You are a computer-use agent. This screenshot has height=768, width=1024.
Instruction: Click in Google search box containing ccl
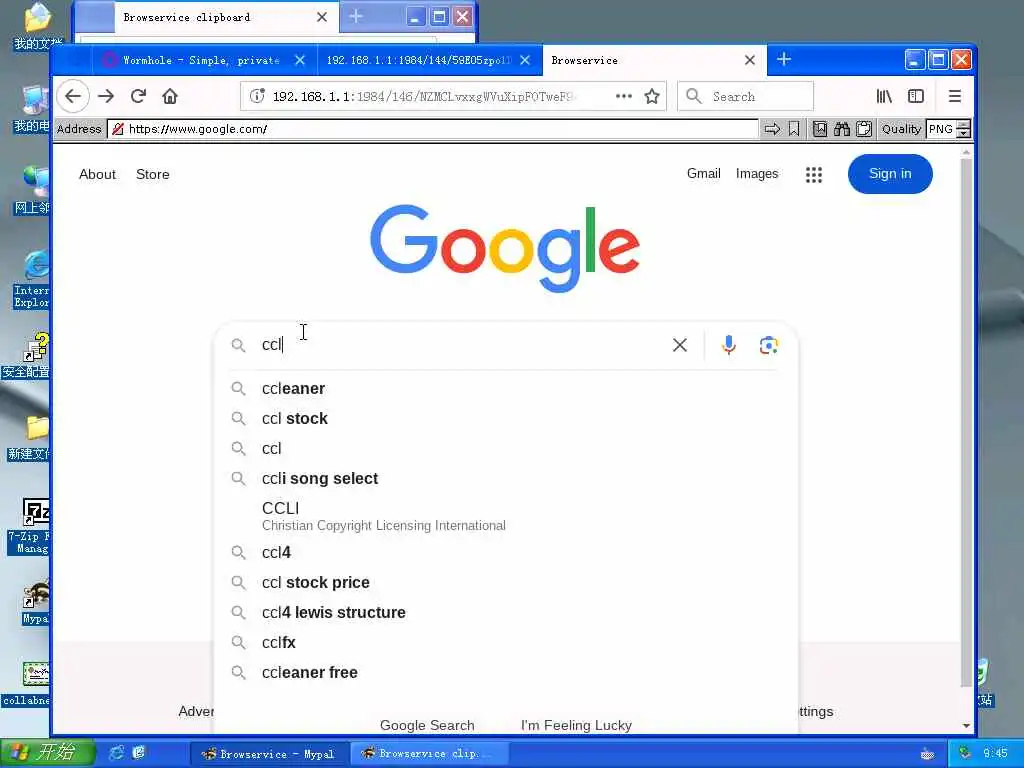coord(457,345)
